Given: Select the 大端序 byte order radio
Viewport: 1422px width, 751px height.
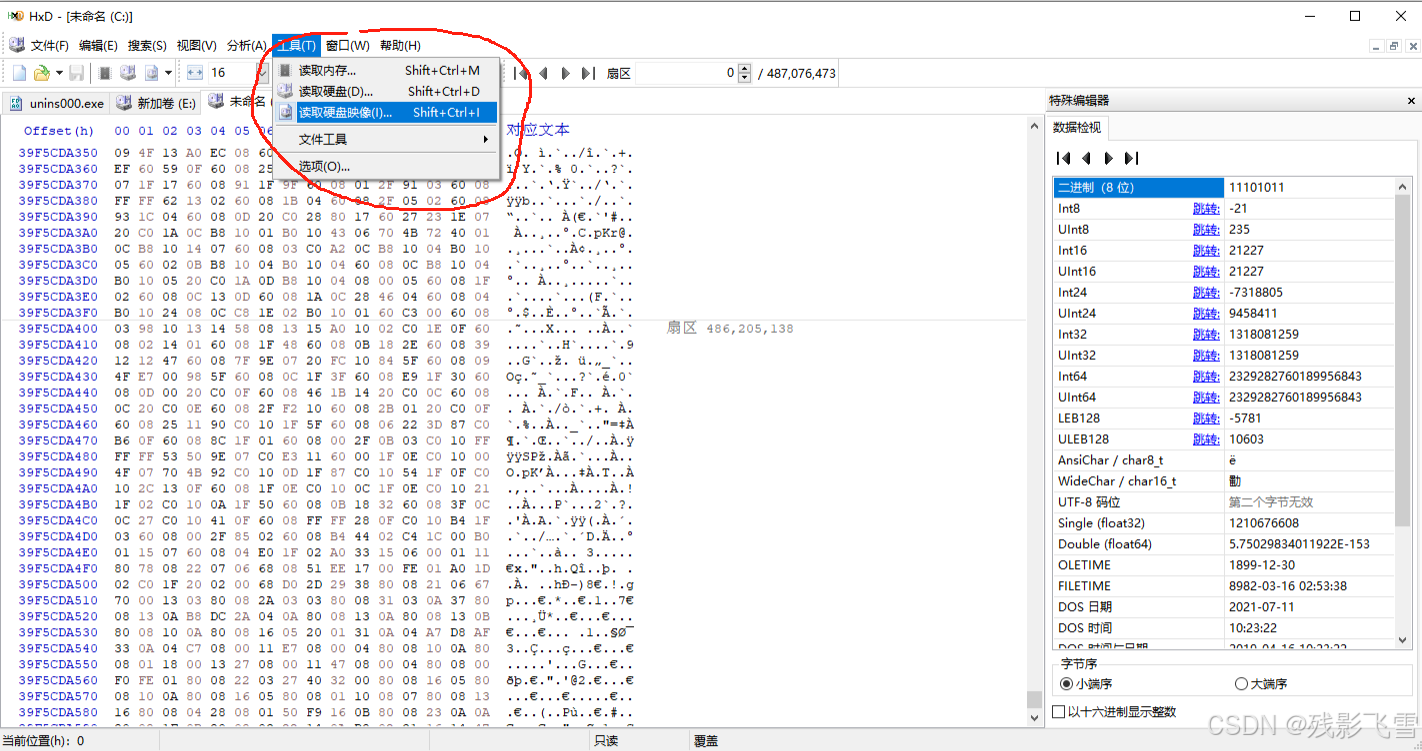Looking at the screenshot, I should (x=1261, y=684).
